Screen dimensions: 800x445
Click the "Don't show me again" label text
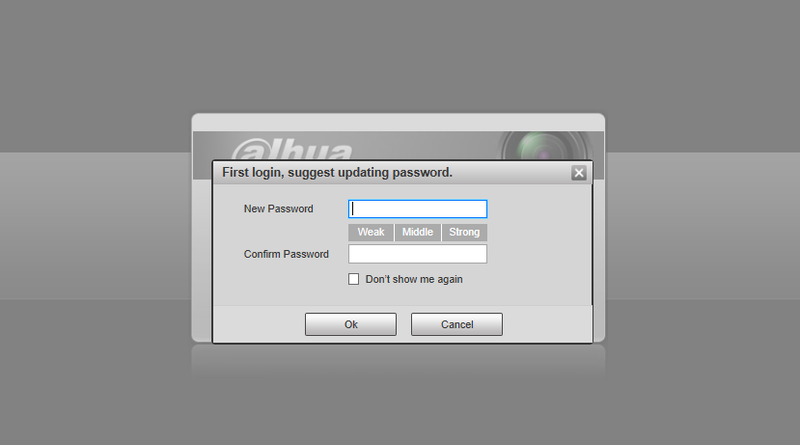tap(414, 279)
